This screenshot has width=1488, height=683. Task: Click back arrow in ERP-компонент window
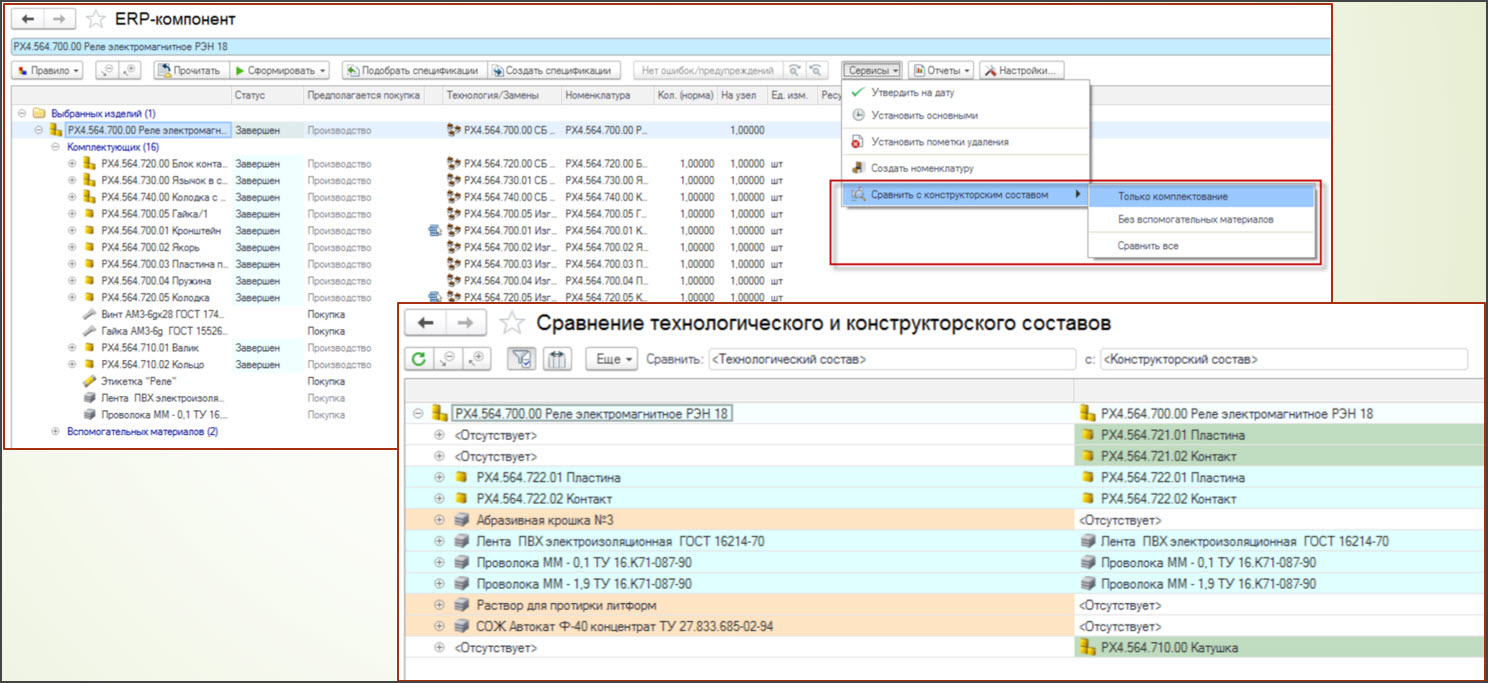click(x=28, y=19)
